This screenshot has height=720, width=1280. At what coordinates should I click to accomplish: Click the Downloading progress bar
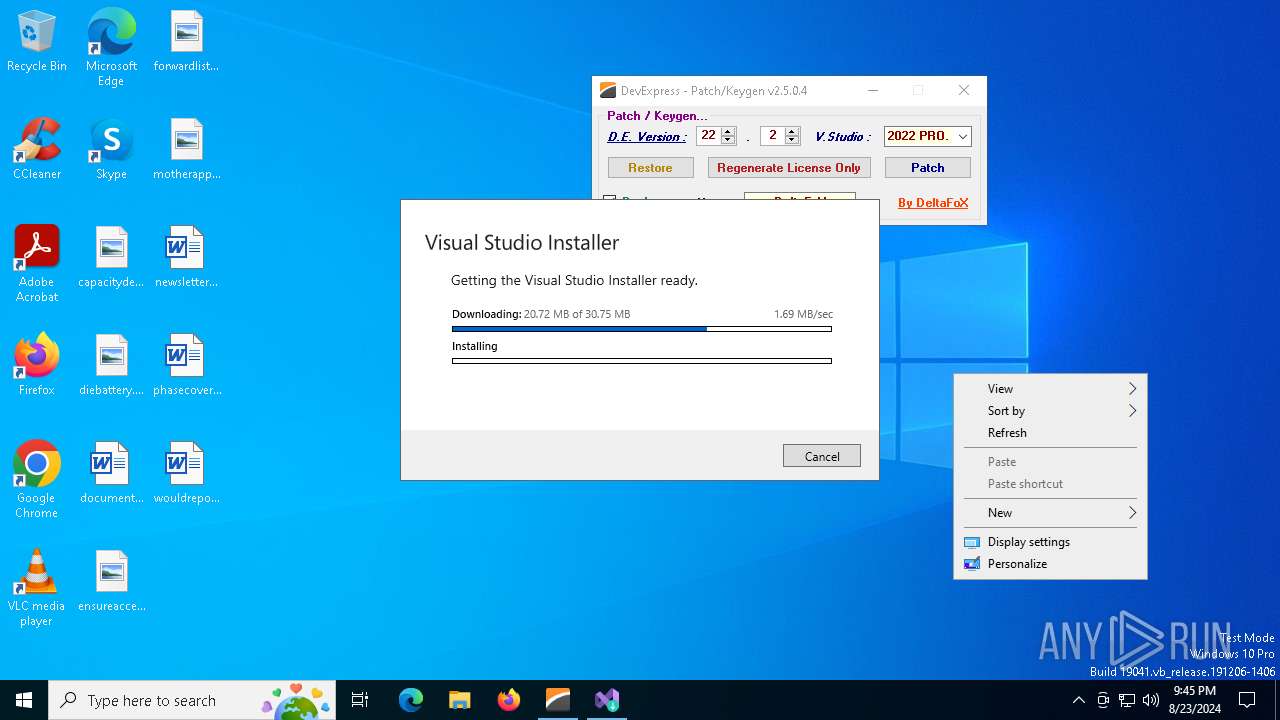(642, 328)
